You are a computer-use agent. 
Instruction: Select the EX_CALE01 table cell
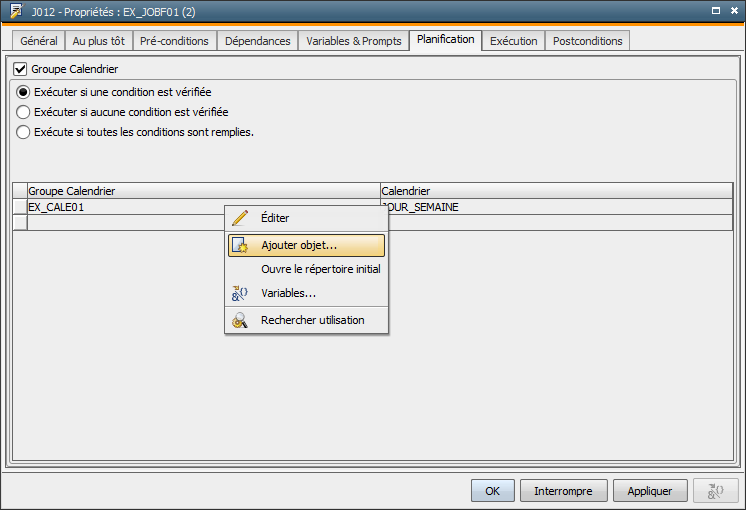tap(120, 207)
